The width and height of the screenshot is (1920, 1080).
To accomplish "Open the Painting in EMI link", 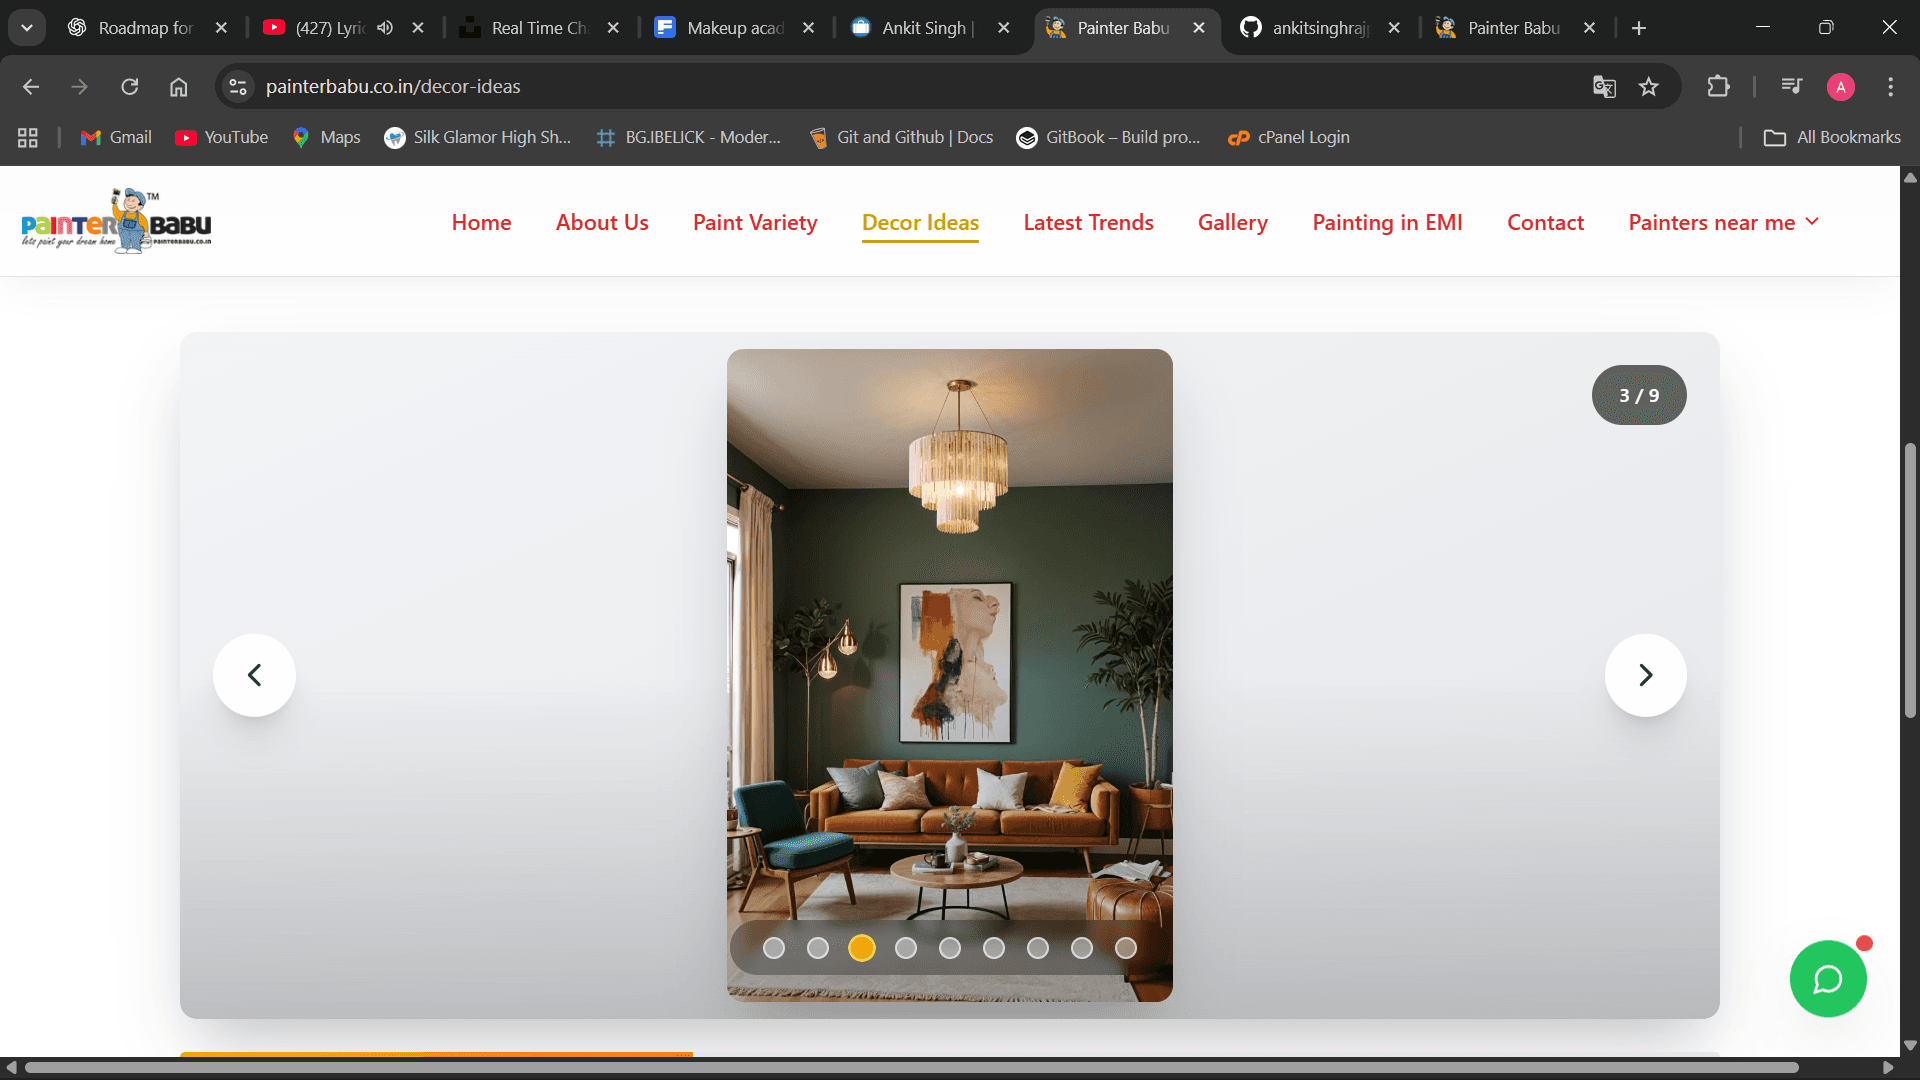I will pos(1387,222).
